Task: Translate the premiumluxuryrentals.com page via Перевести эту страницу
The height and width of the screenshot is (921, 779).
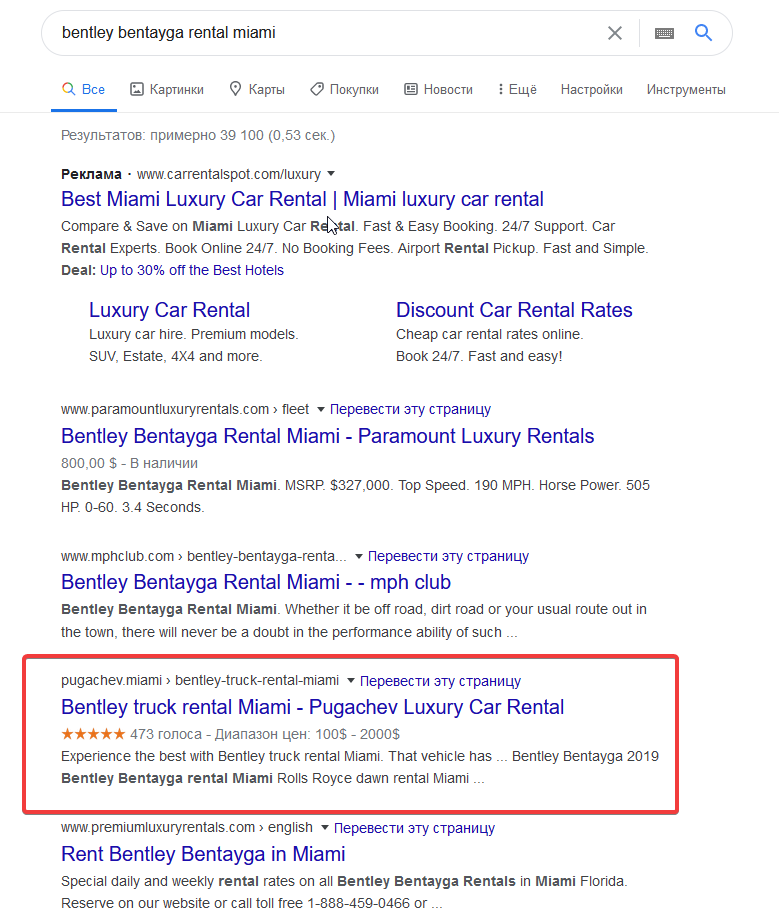Action: [414, 828]
